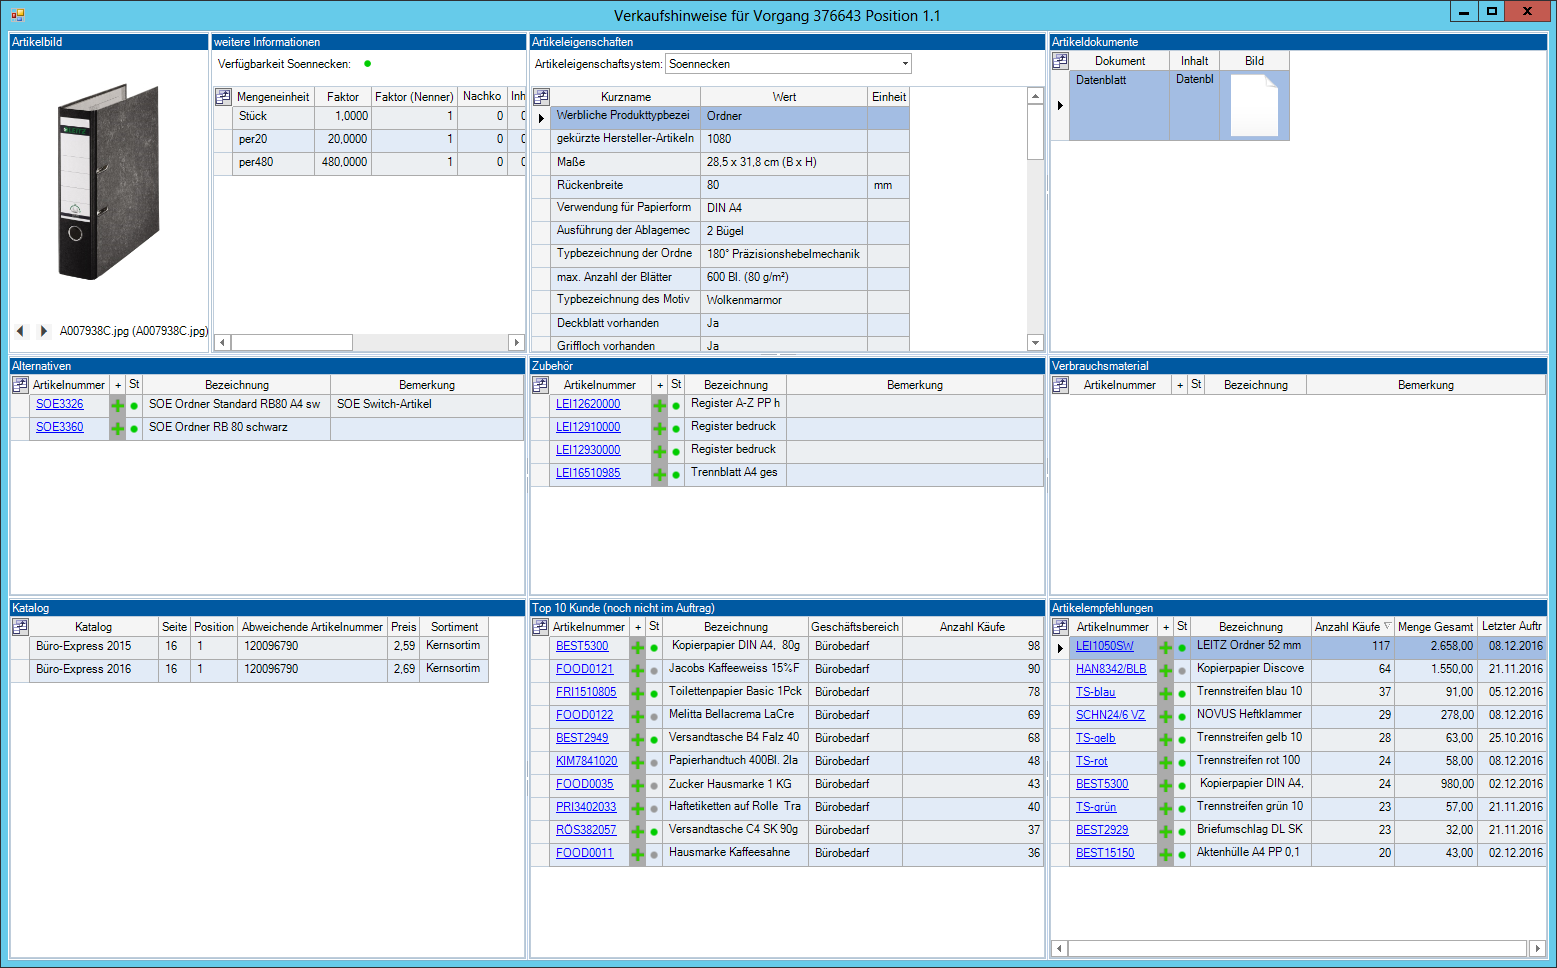Click Geschäftsbereich column header in Top 10

click(854, 627)
